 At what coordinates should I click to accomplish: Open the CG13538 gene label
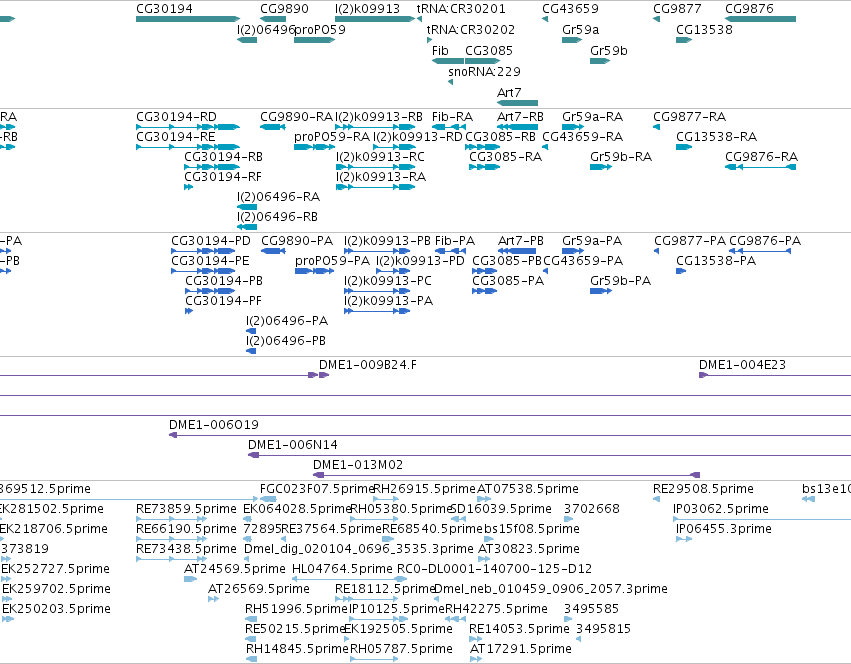pyautogui.click(x=704, y=29)
